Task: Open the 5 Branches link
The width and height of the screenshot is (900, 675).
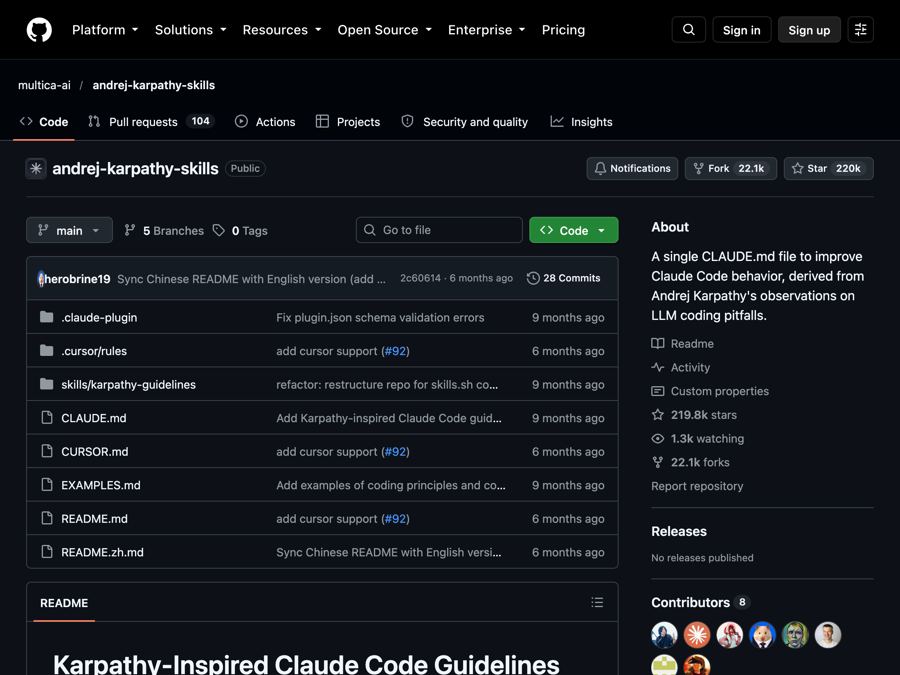Action: pyautogui.click(x=166, y=230)
